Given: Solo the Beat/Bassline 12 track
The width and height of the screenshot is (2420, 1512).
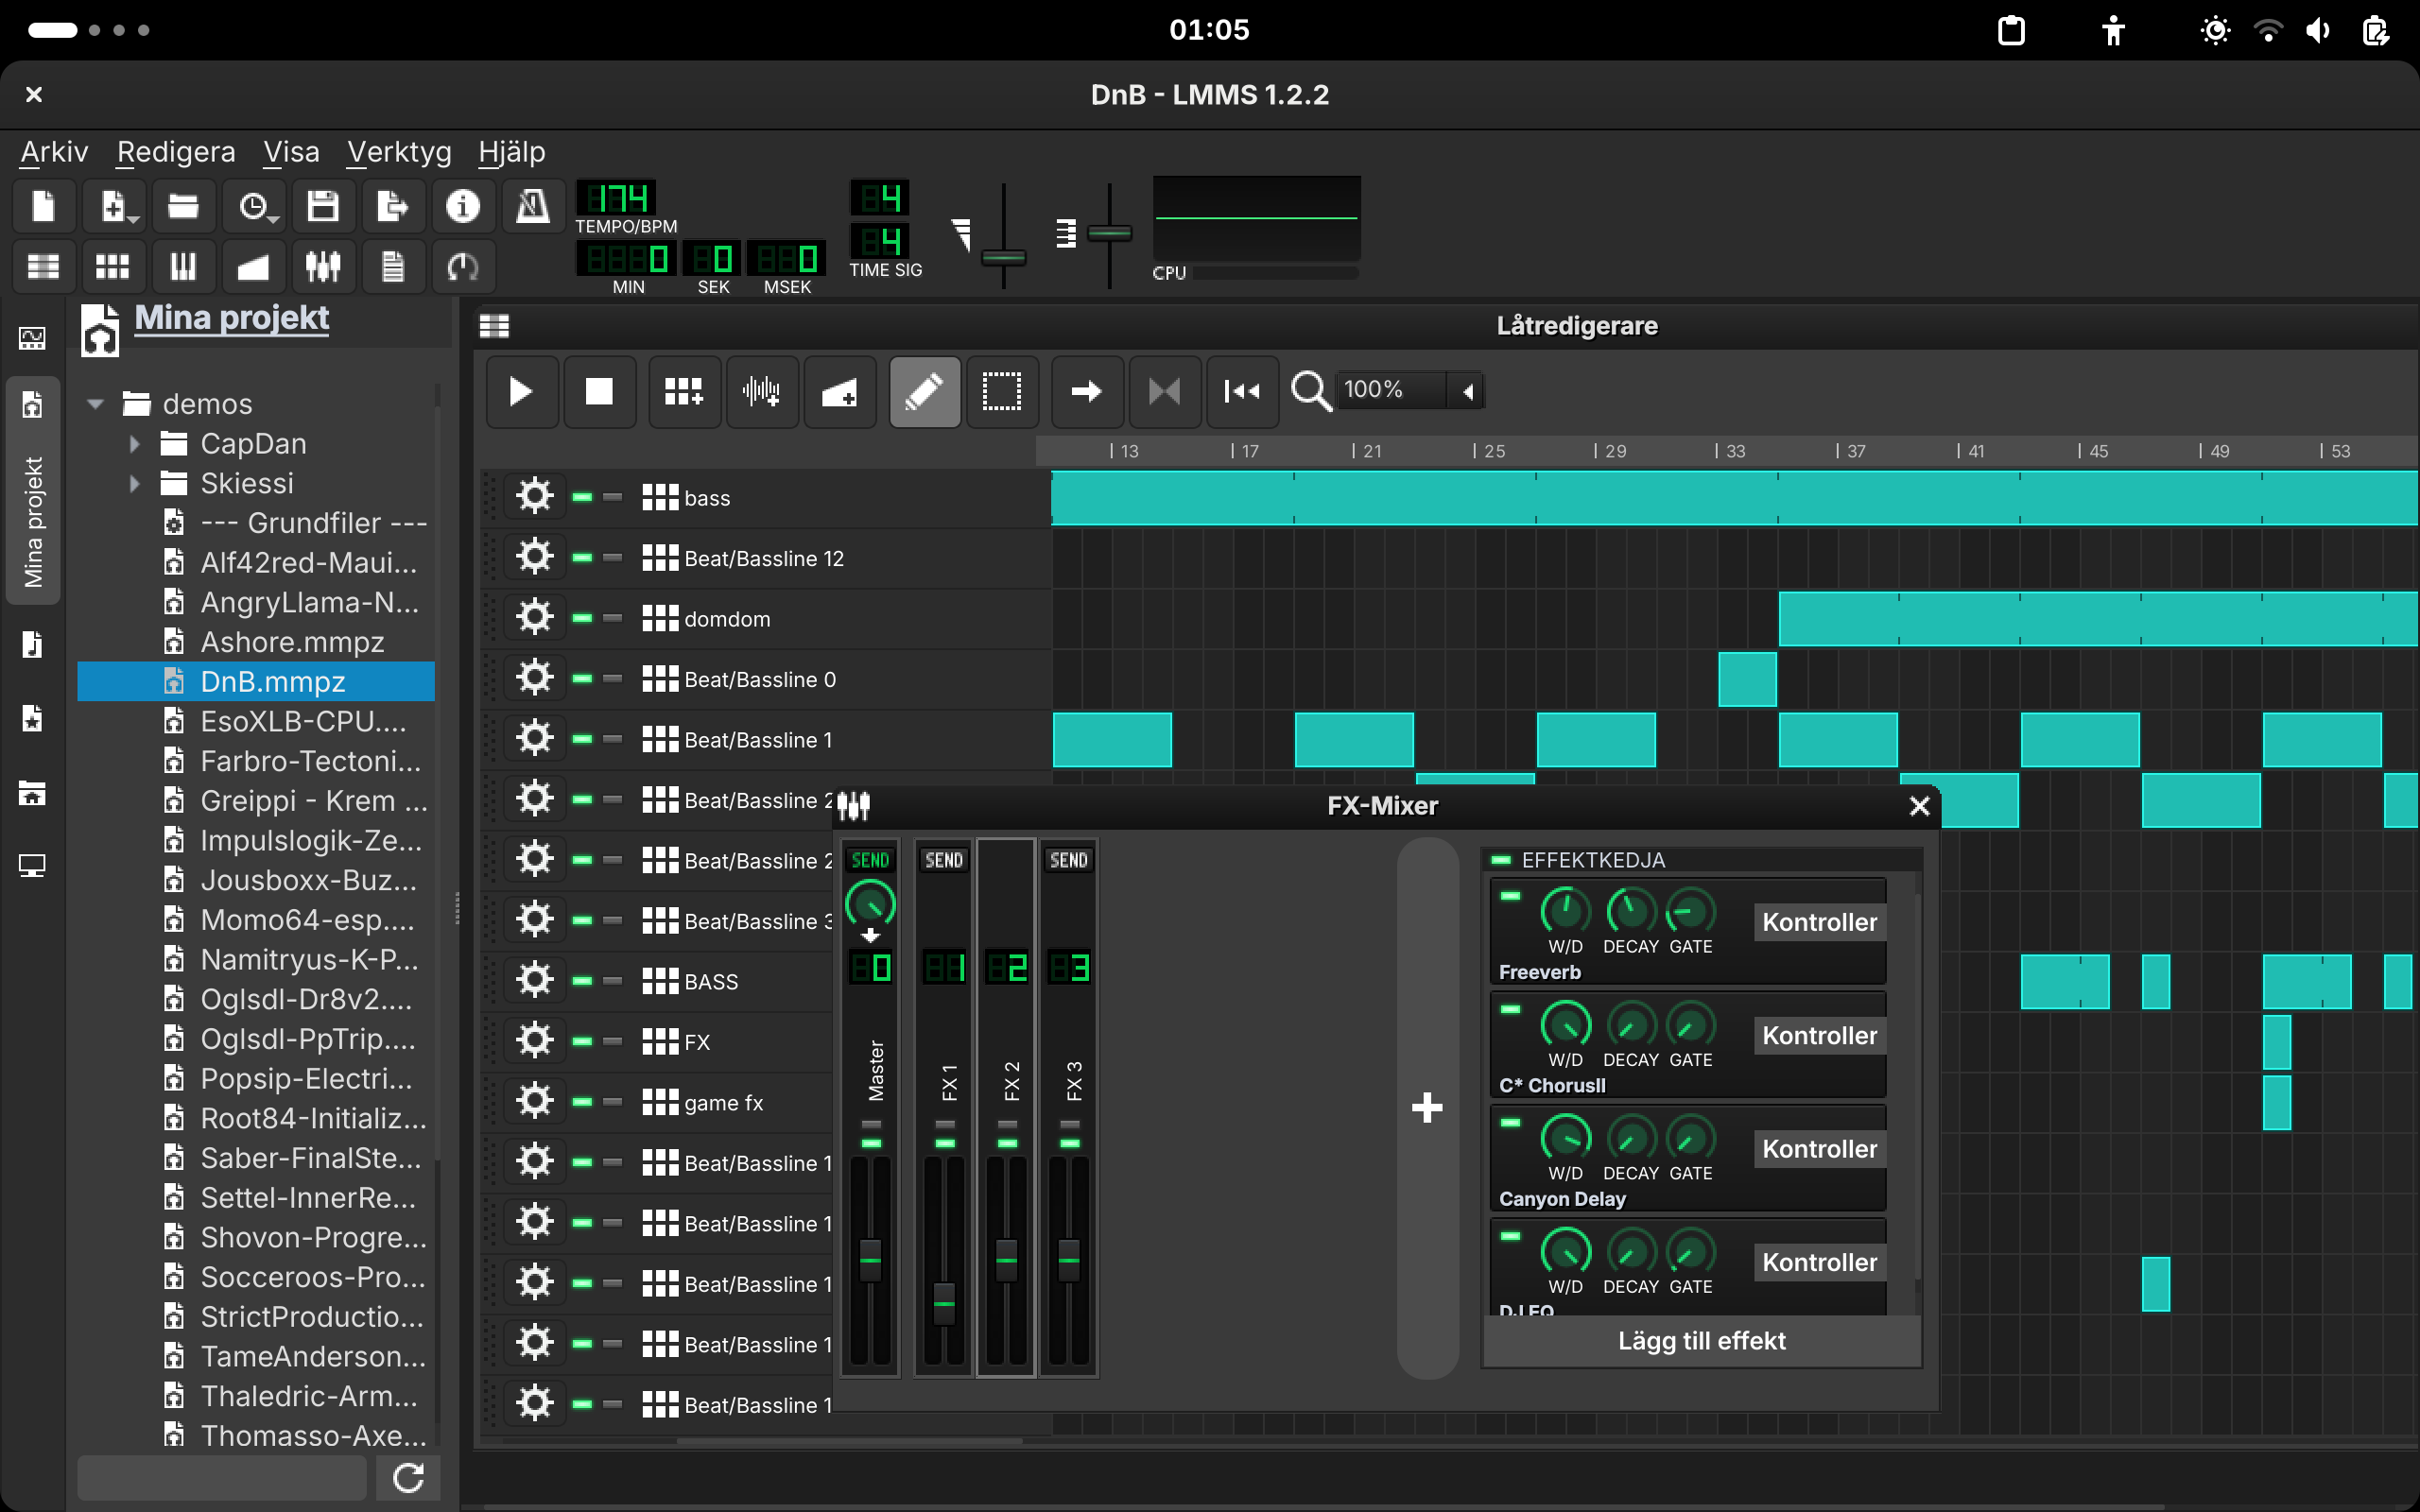Looking at the screenshot, I should pos(613,558).
